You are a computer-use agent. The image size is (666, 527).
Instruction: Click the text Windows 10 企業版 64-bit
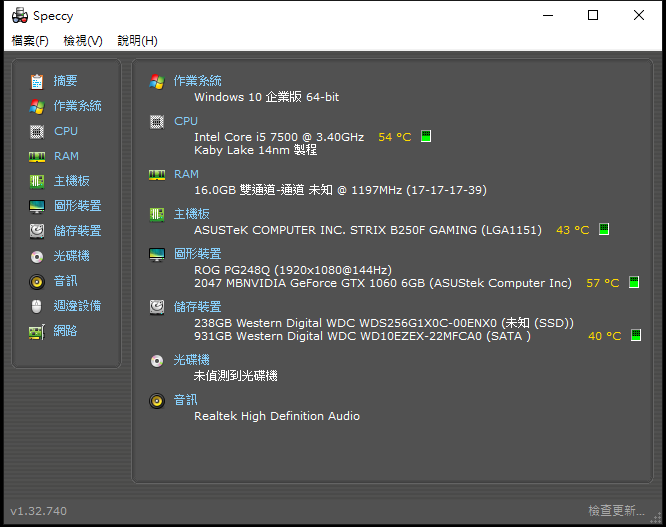pos(266,97)
